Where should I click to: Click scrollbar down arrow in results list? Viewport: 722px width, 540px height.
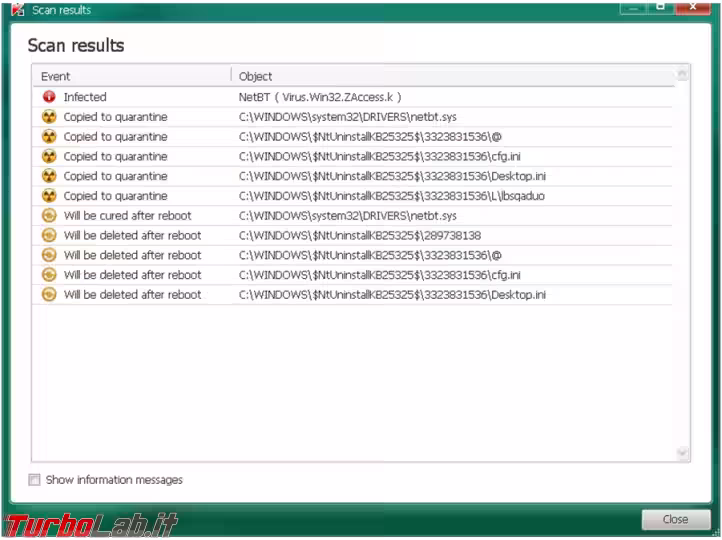pyautogui.click(x=682, y=453)
